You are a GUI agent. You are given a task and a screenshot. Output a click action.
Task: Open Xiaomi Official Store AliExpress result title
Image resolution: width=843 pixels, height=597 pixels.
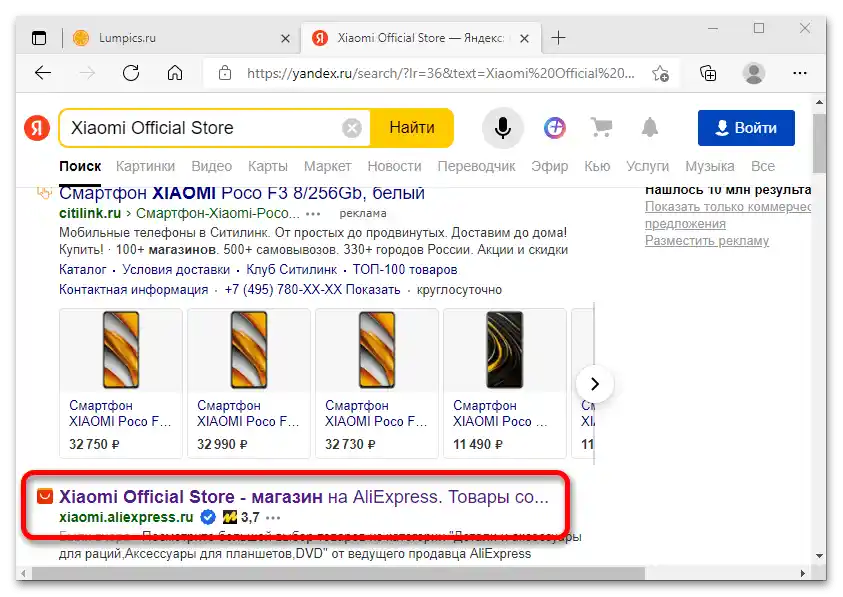pyautogui.click(x=304, y=497)
